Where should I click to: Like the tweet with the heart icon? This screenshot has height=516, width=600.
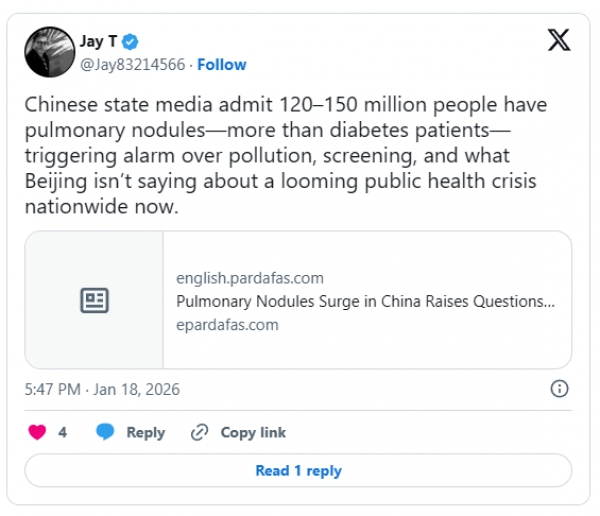pos(37,433)
